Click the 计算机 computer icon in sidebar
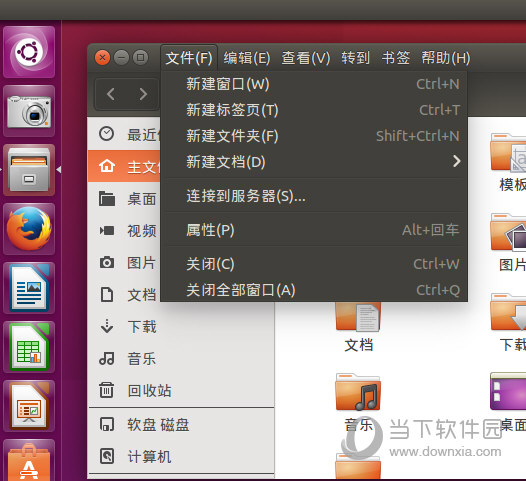The height and width of the screenshot is (481, 526). click(x=107, y=456)
